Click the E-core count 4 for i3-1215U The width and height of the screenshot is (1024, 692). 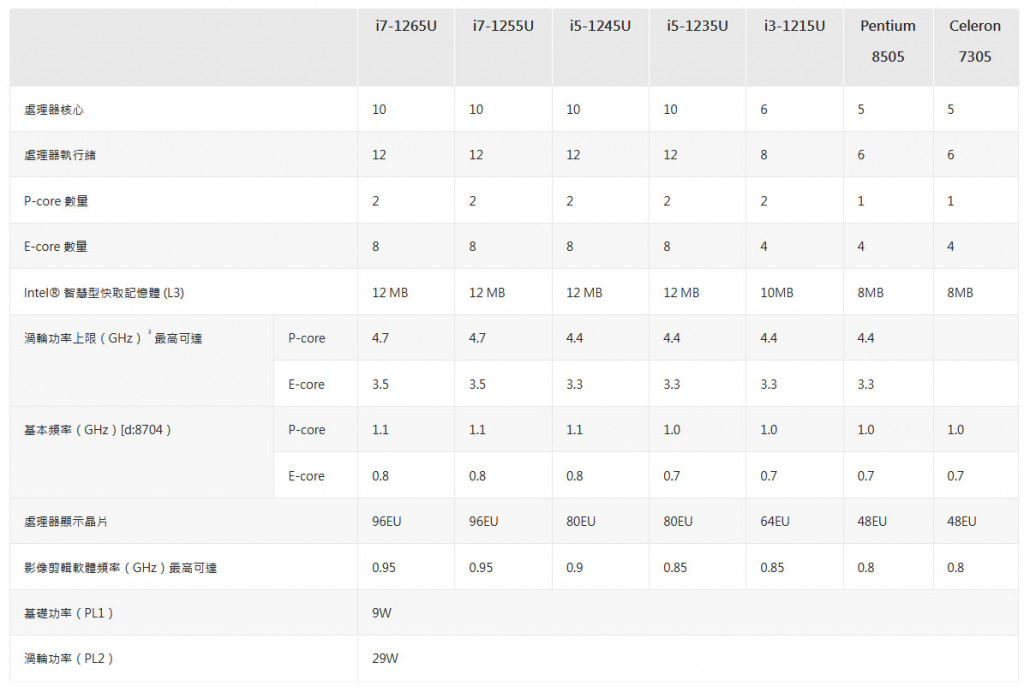764,247
